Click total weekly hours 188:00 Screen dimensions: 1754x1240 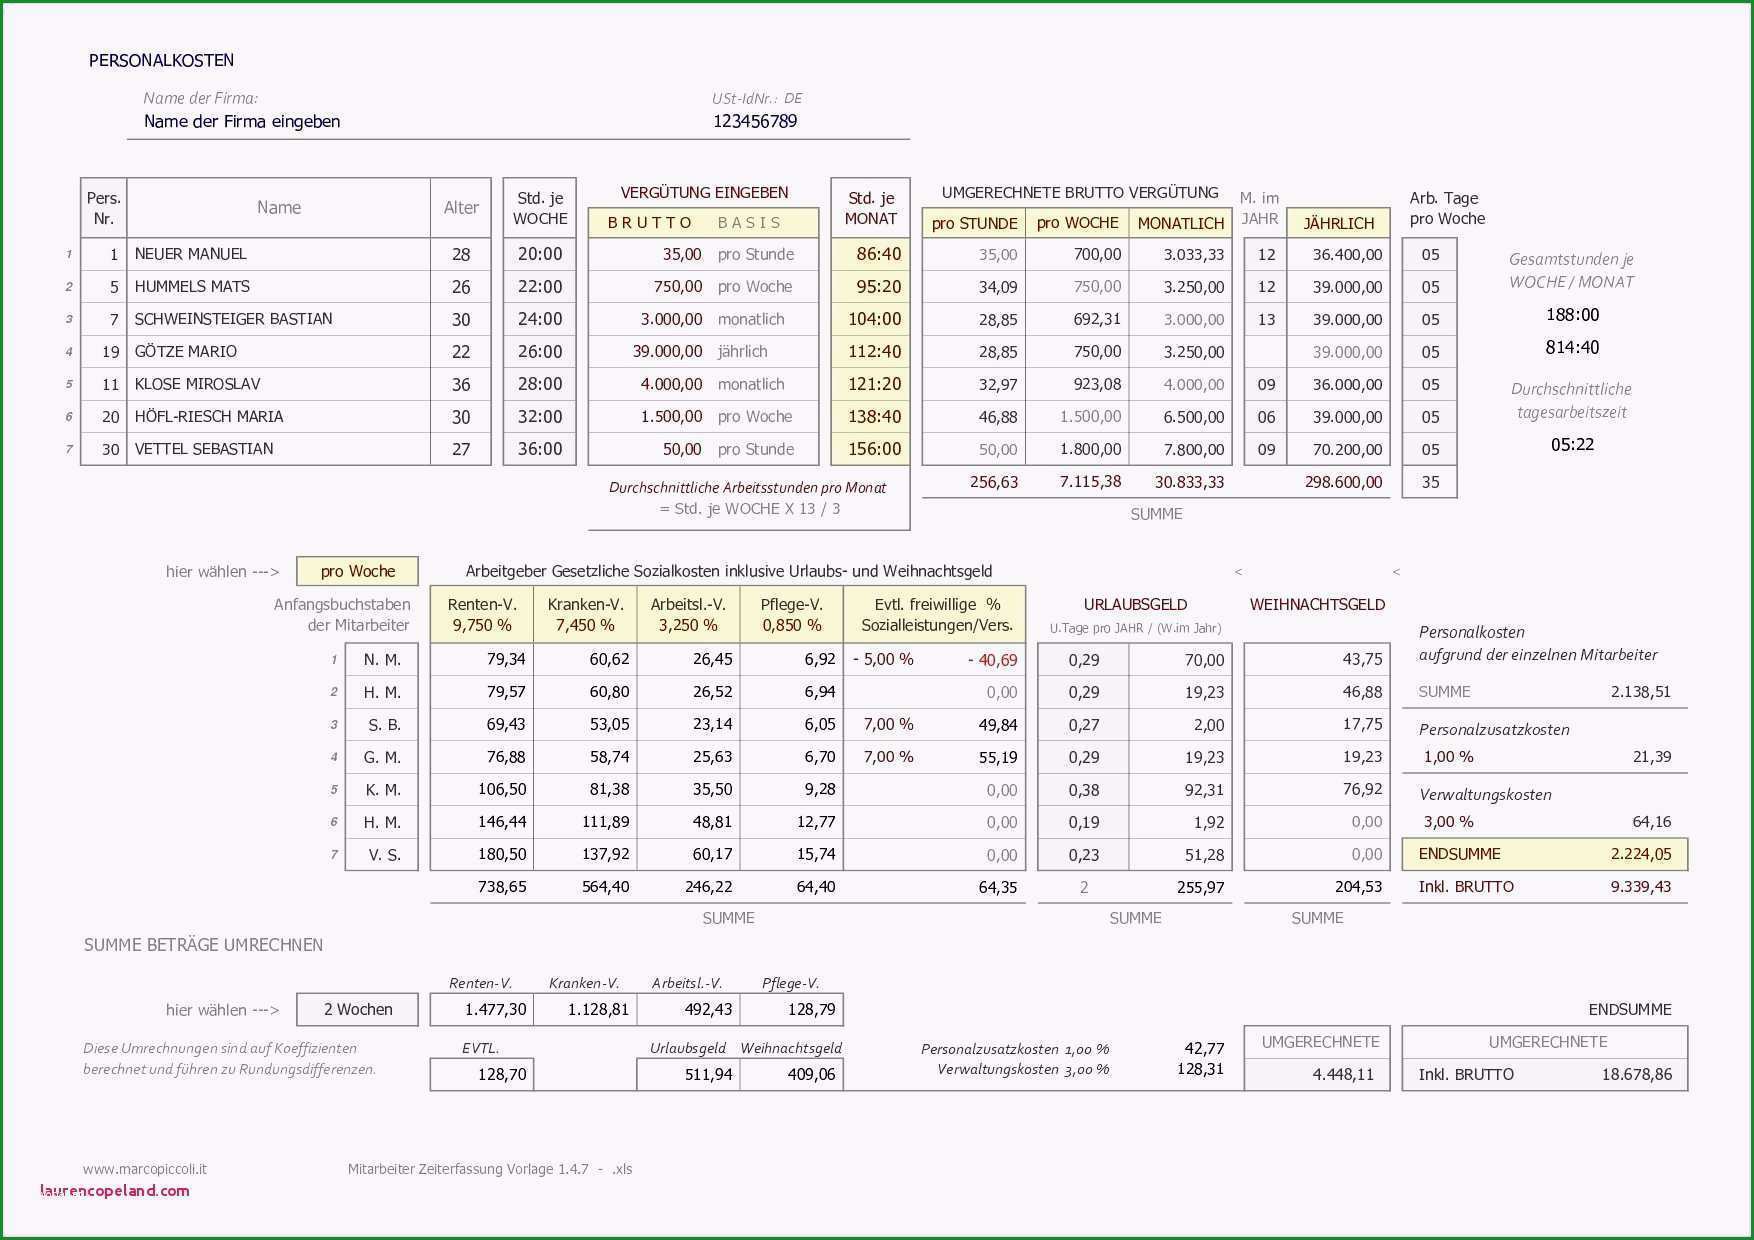pos(1572,315)
